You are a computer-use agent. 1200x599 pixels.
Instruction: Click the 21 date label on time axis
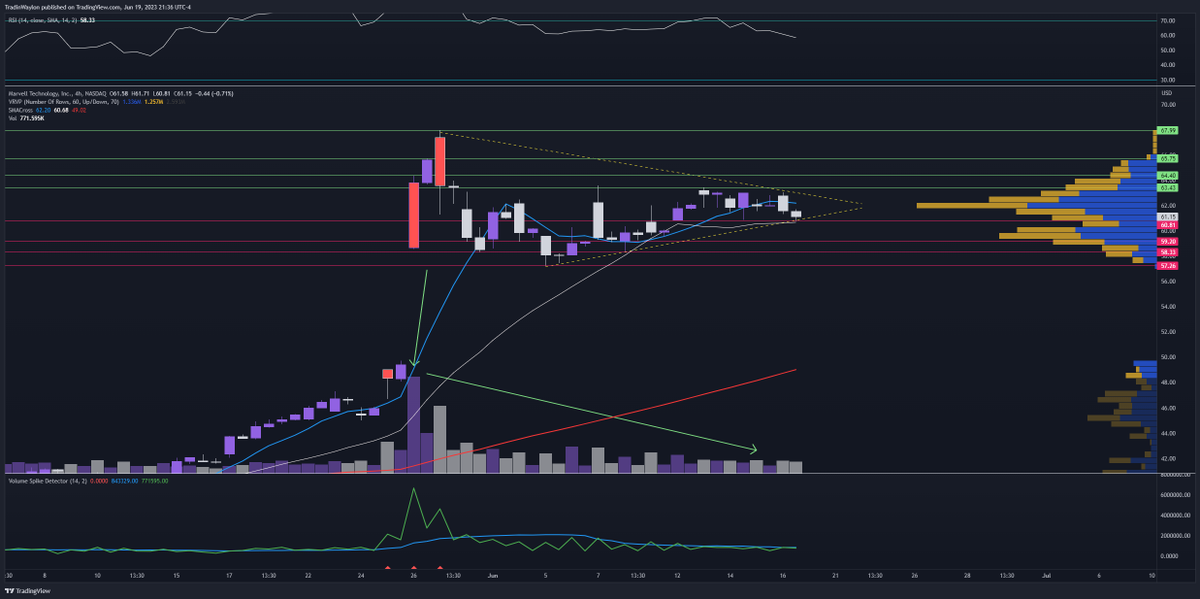click(835, 576)
